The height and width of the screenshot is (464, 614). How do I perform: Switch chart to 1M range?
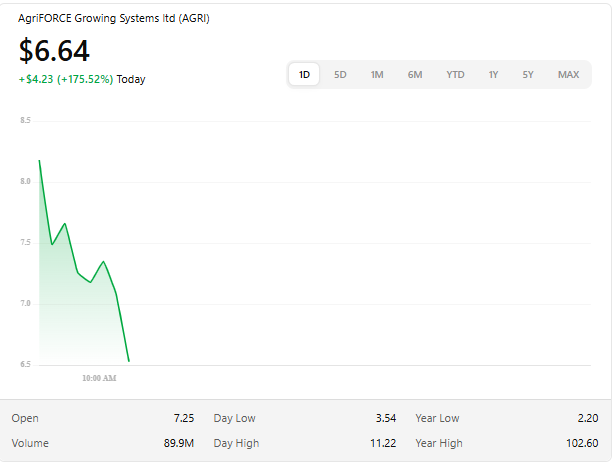(377, 74)
